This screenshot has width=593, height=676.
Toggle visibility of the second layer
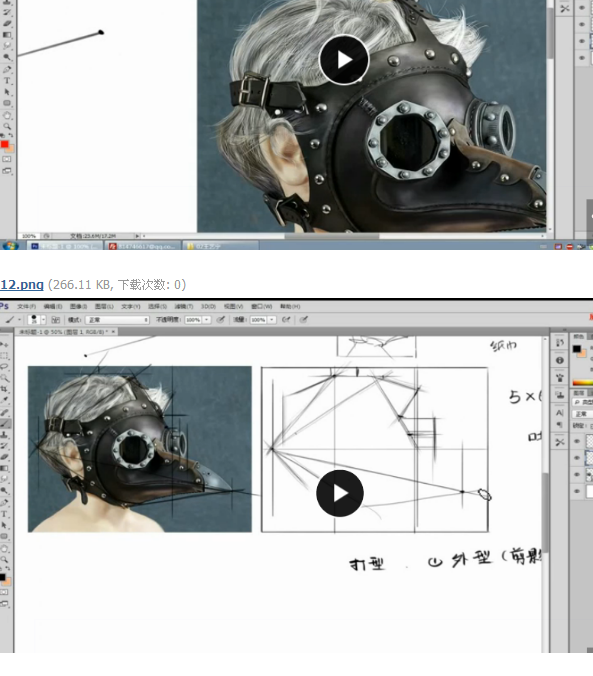pyautogui.click(x=577, y=458)
